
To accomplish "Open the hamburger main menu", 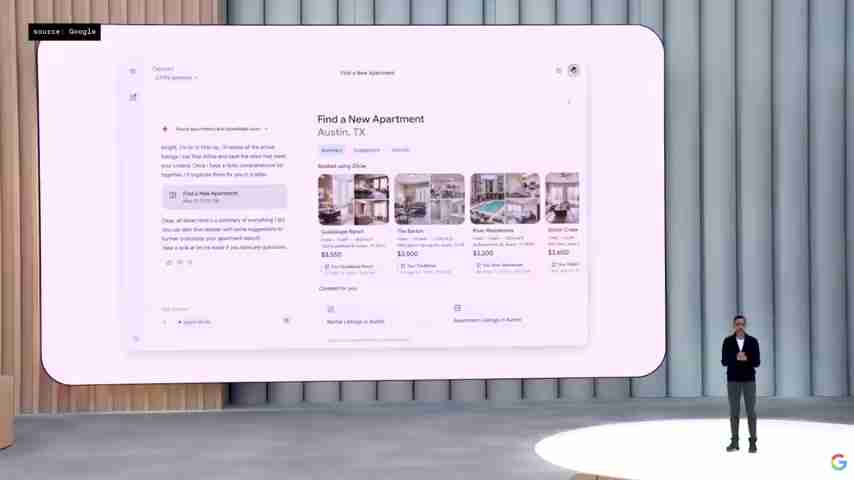I will [132, 71].
